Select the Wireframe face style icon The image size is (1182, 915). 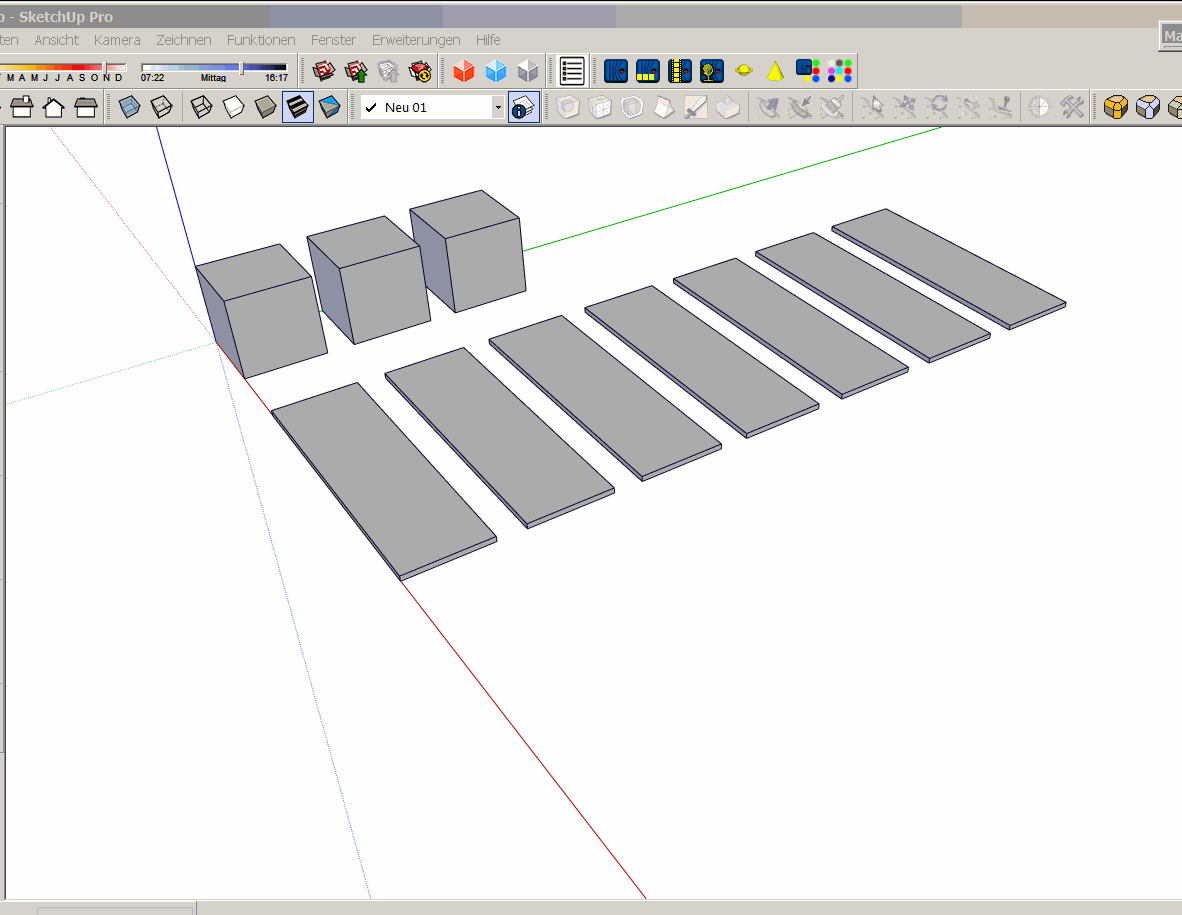point(201,107)
